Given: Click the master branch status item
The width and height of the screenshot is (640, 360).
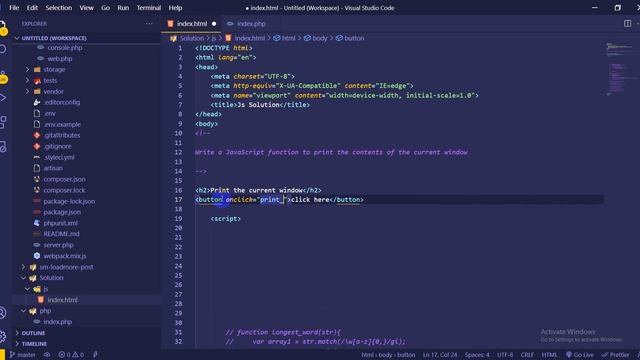Looking at the screenshot, I should (x=23, y=355).
